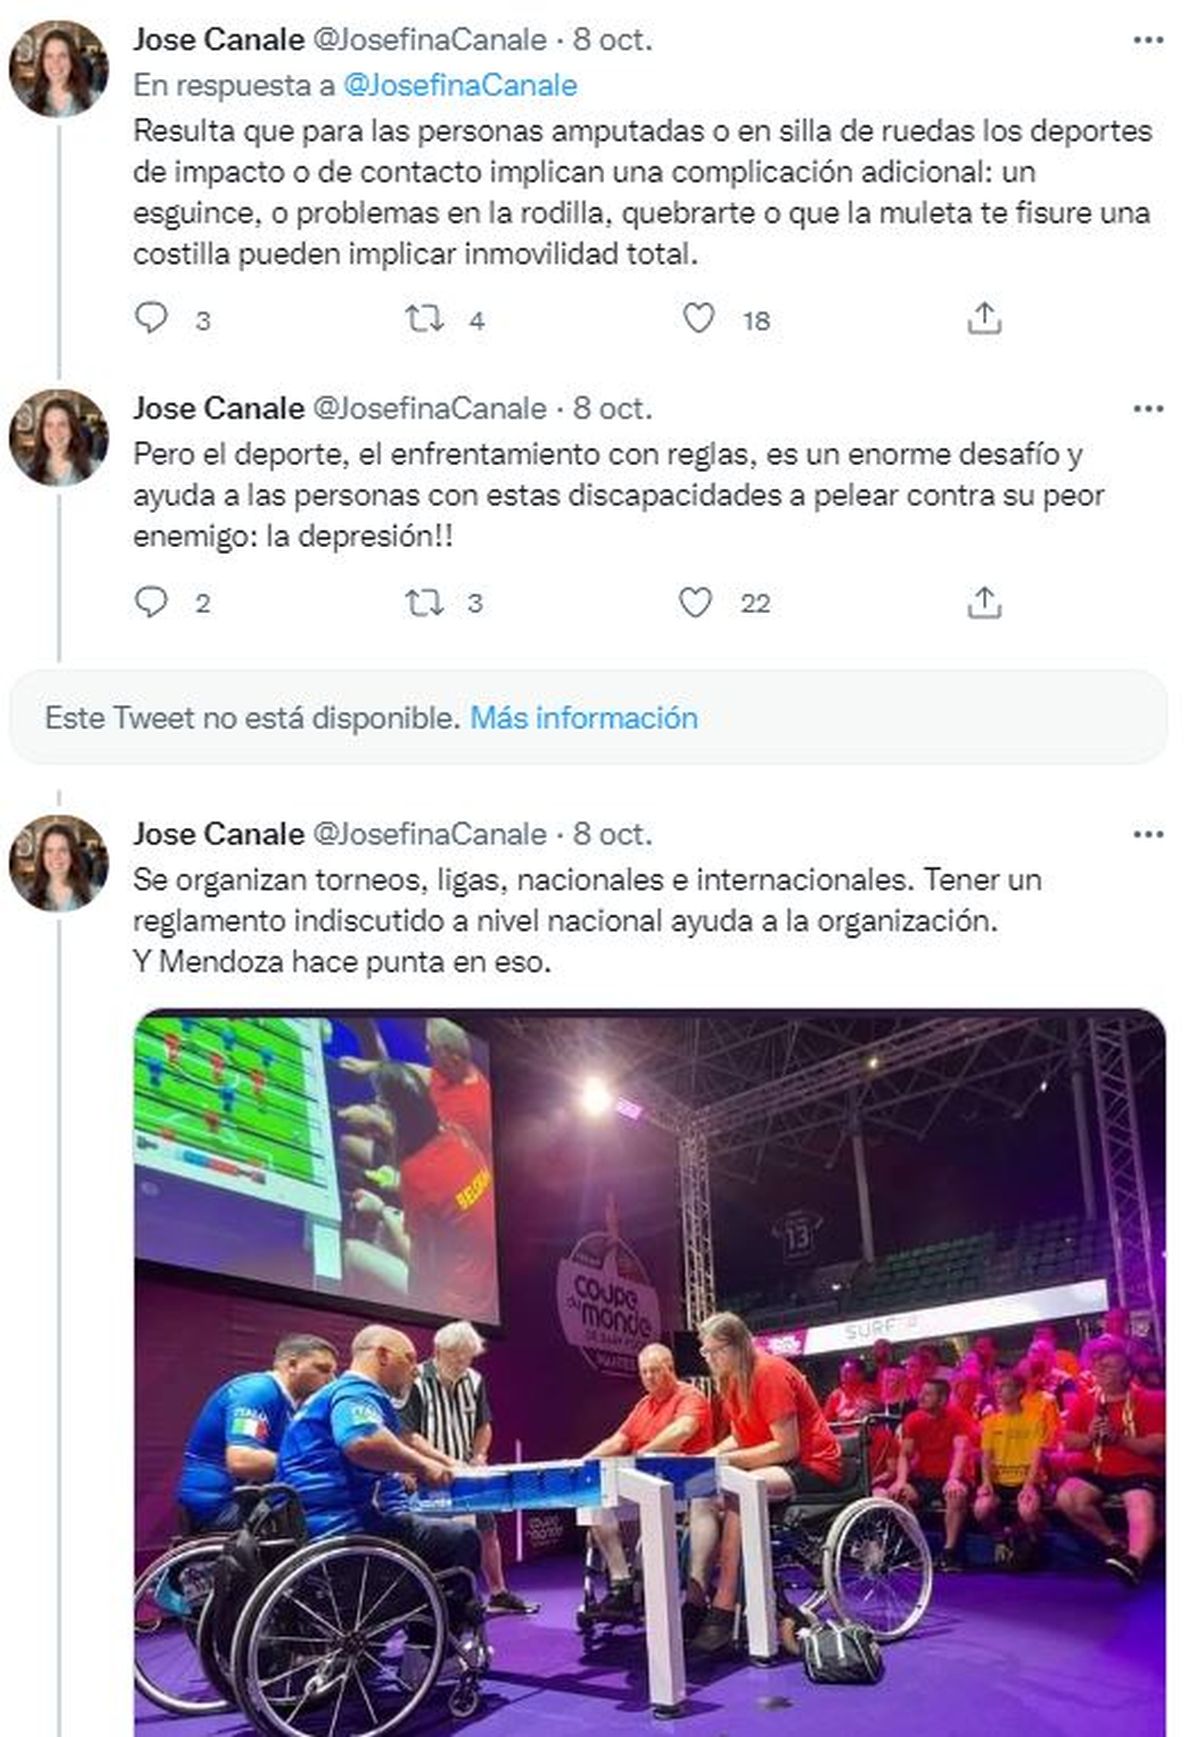Image resolution: width=1200 pixels, height=1737 pixels.
Task: Click the 'Más información' link
Action: [x=584, y=718]
